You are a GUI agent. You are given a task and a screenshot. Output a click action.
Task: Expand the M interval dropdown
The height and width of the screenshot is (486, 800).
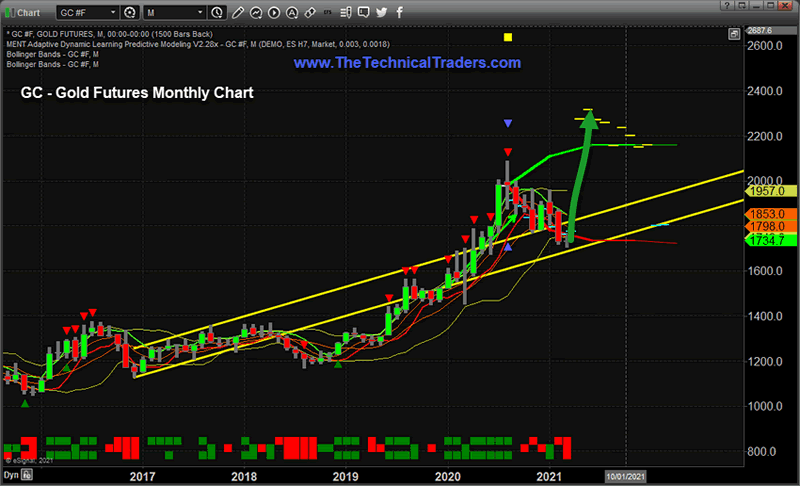point(174,13)
